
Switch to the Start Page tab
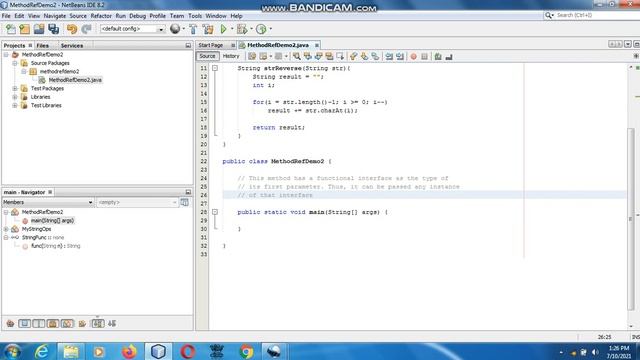tap(211, 45)
